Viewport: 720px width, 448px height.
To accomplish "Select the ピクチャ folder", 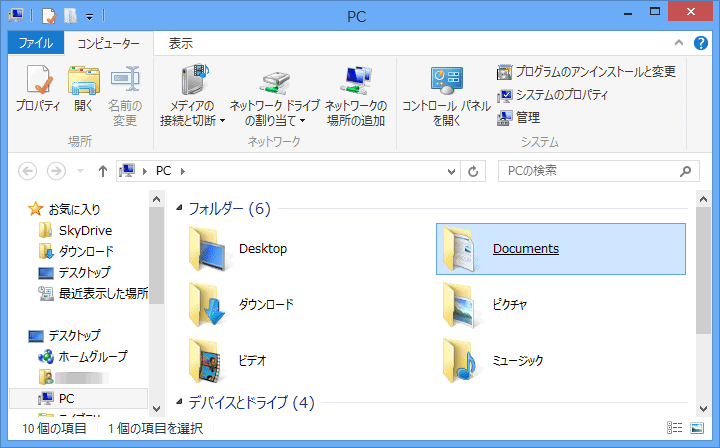I will [485, 305].
